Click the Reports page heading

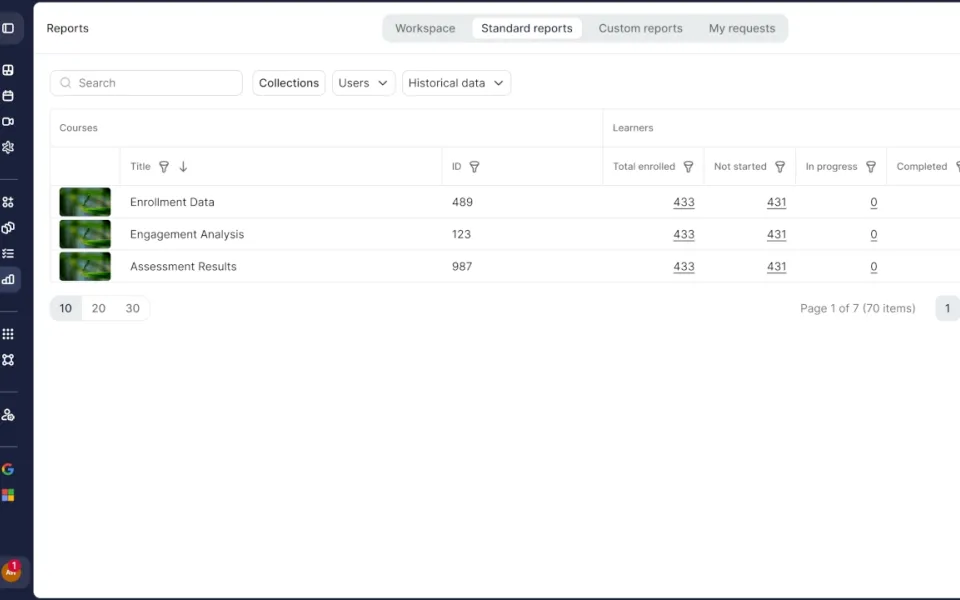pos(67,28)
